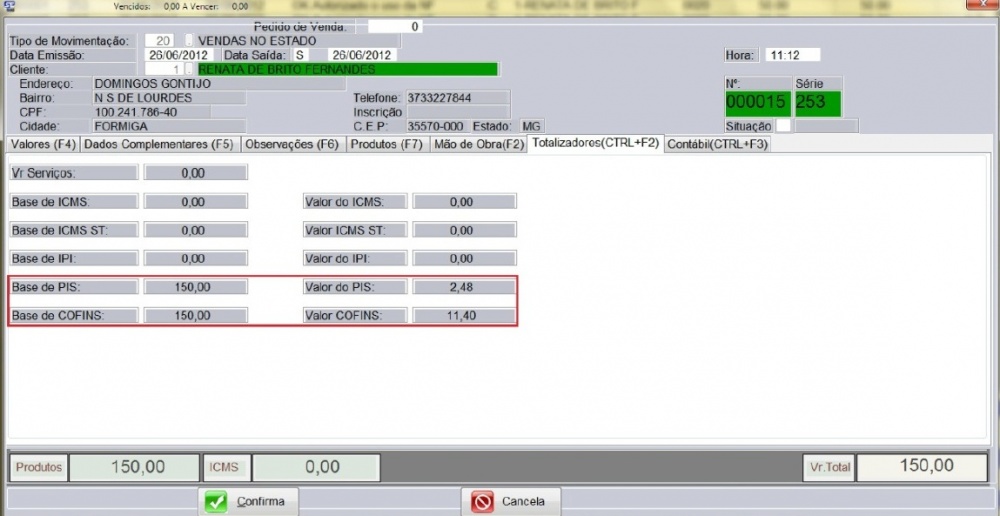Viewport: 1000px width, 516px height.
Task: Click the Pedido de Venda number field
Action: pos(395,27)
